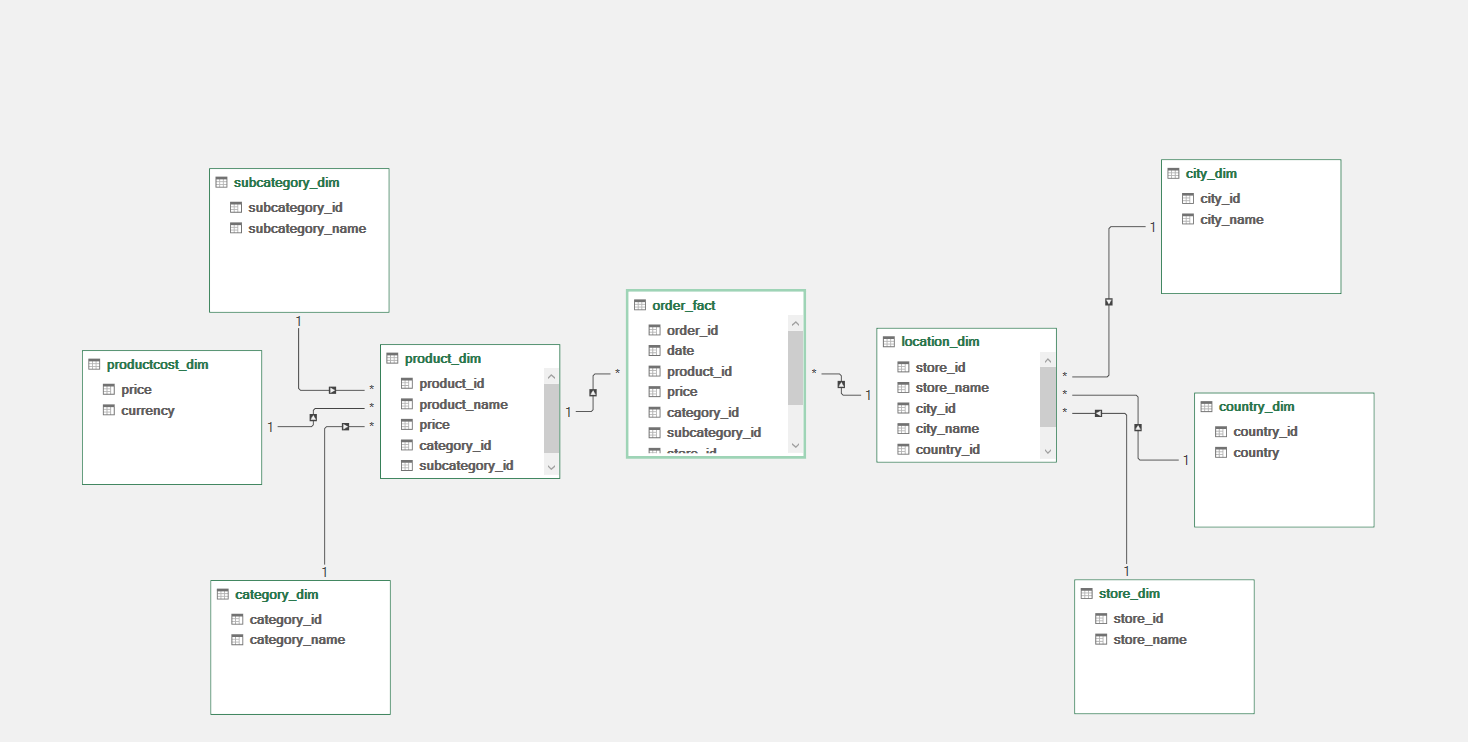Click the field icon next to date in order_fact

point(652,350)
